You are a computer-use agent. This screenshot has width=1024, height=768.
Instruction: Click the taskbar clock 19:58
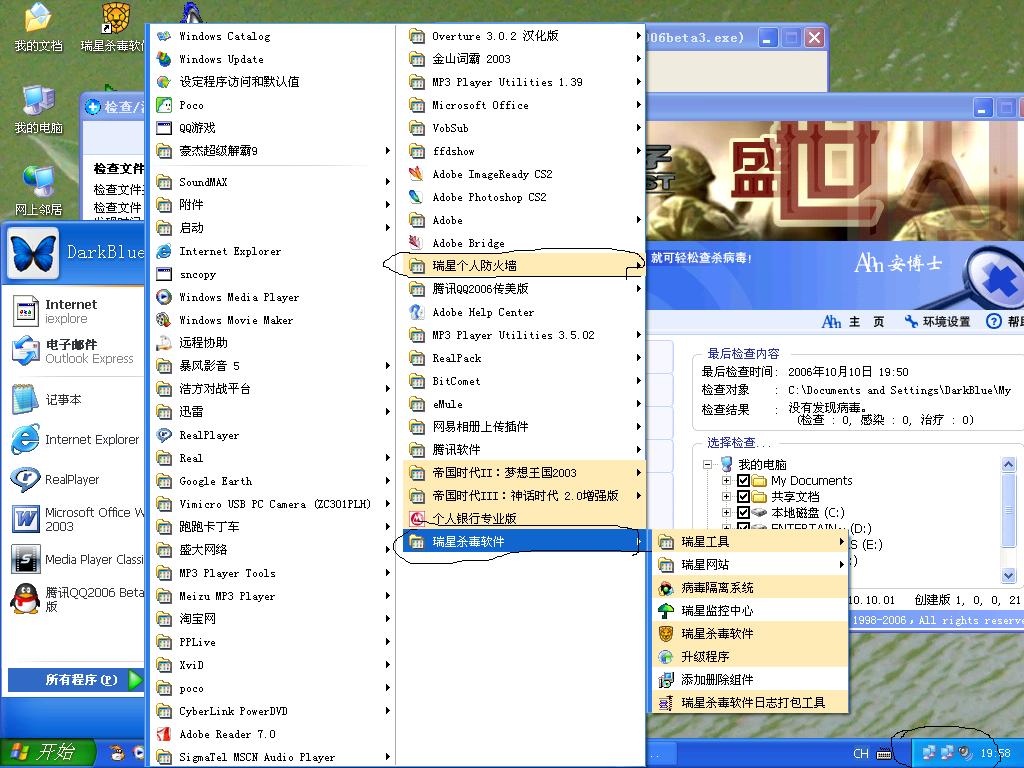[x=995, y=754]
